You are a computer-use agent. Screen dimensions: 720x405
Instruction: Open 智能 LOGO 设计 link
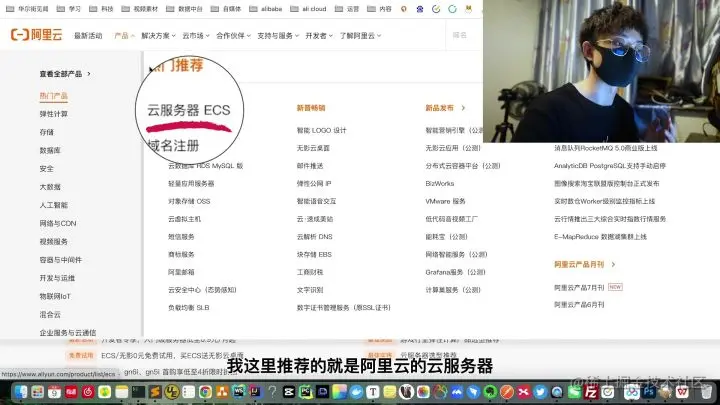tap(321, 130)
